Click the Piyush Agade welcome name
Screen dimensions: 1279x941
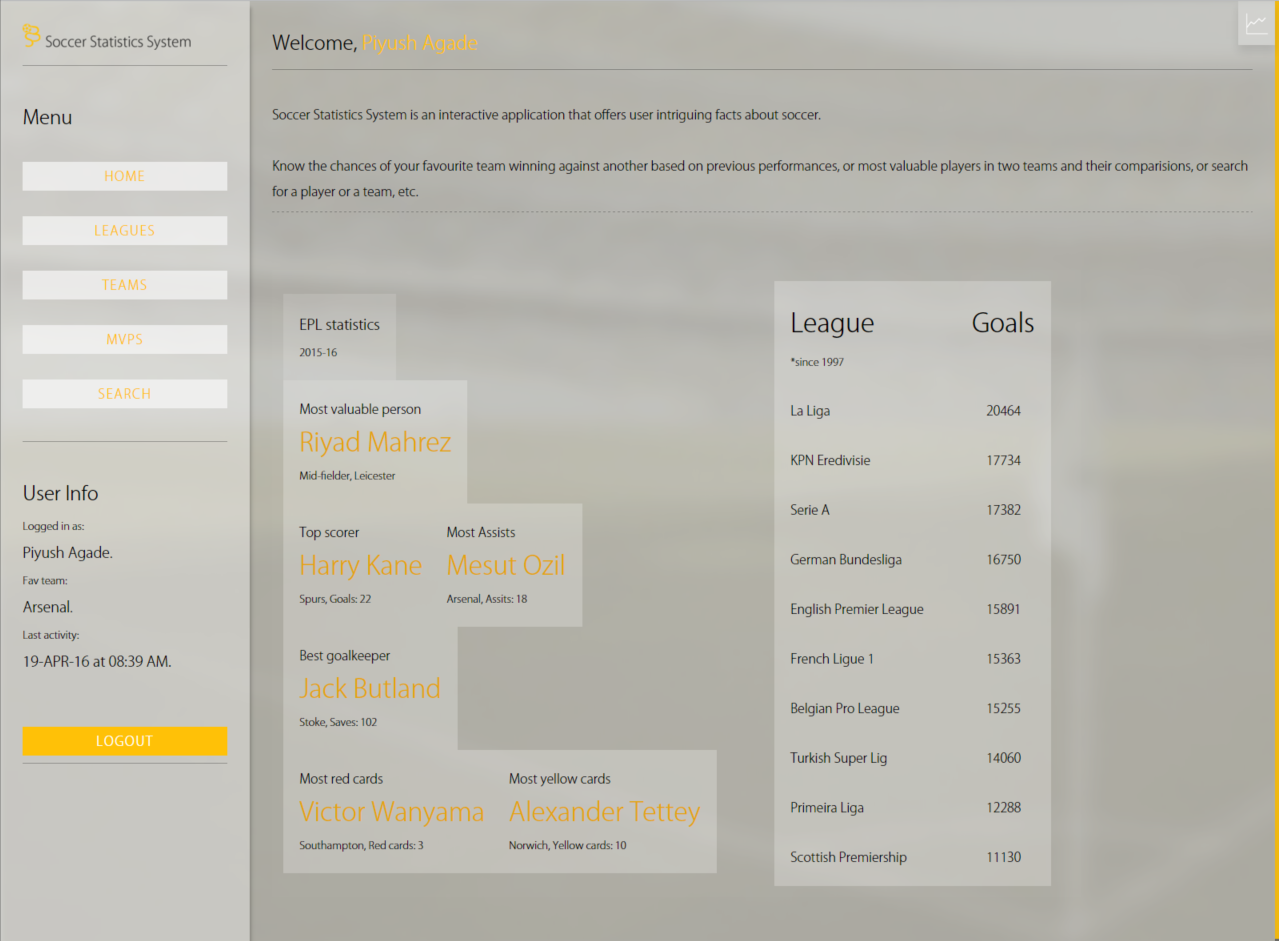[x=420, y=43]
